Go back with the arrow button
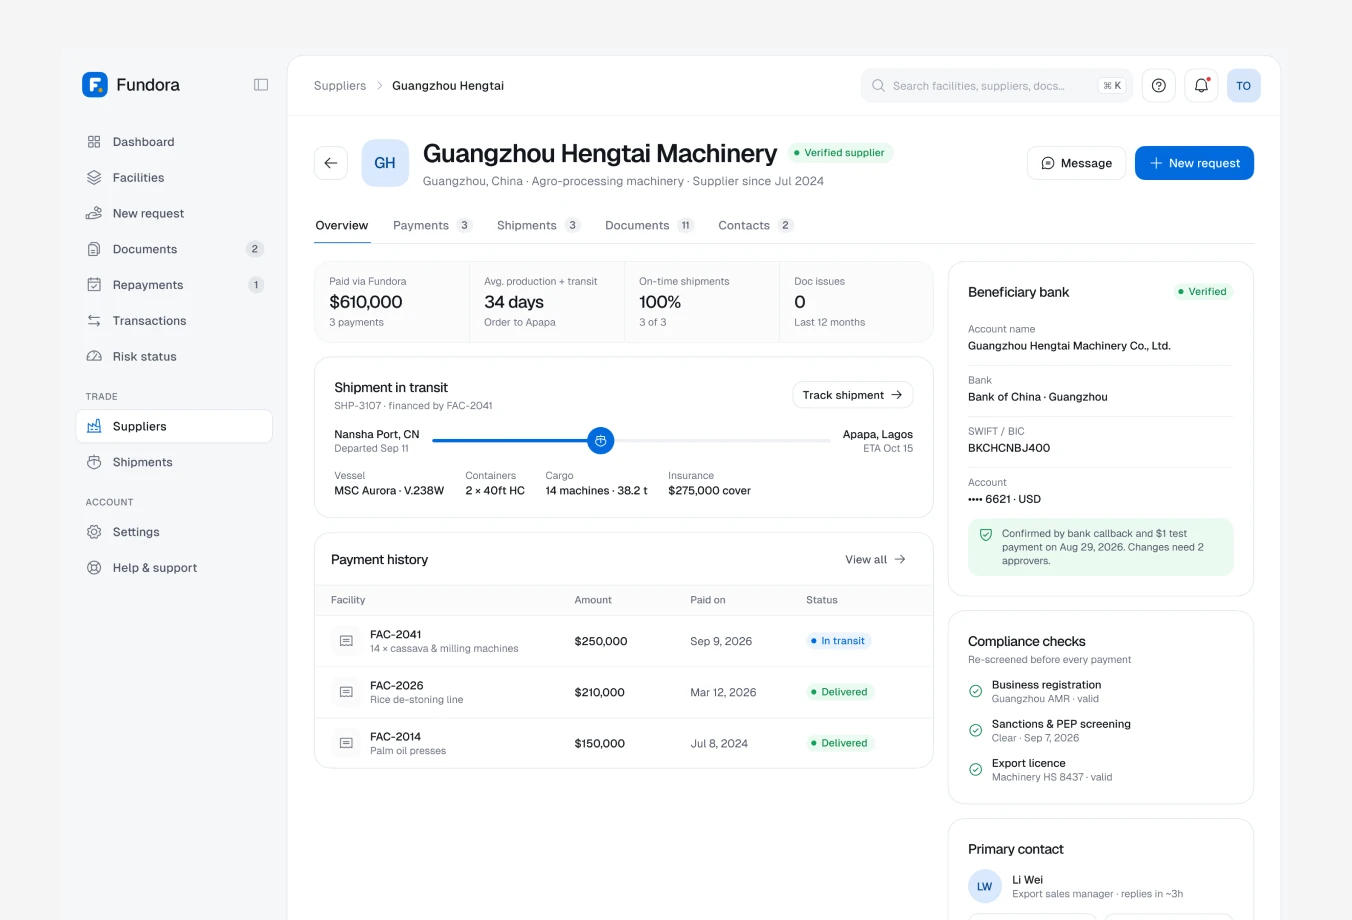This screenshot has width=1352, height=920. pos(331,163)
